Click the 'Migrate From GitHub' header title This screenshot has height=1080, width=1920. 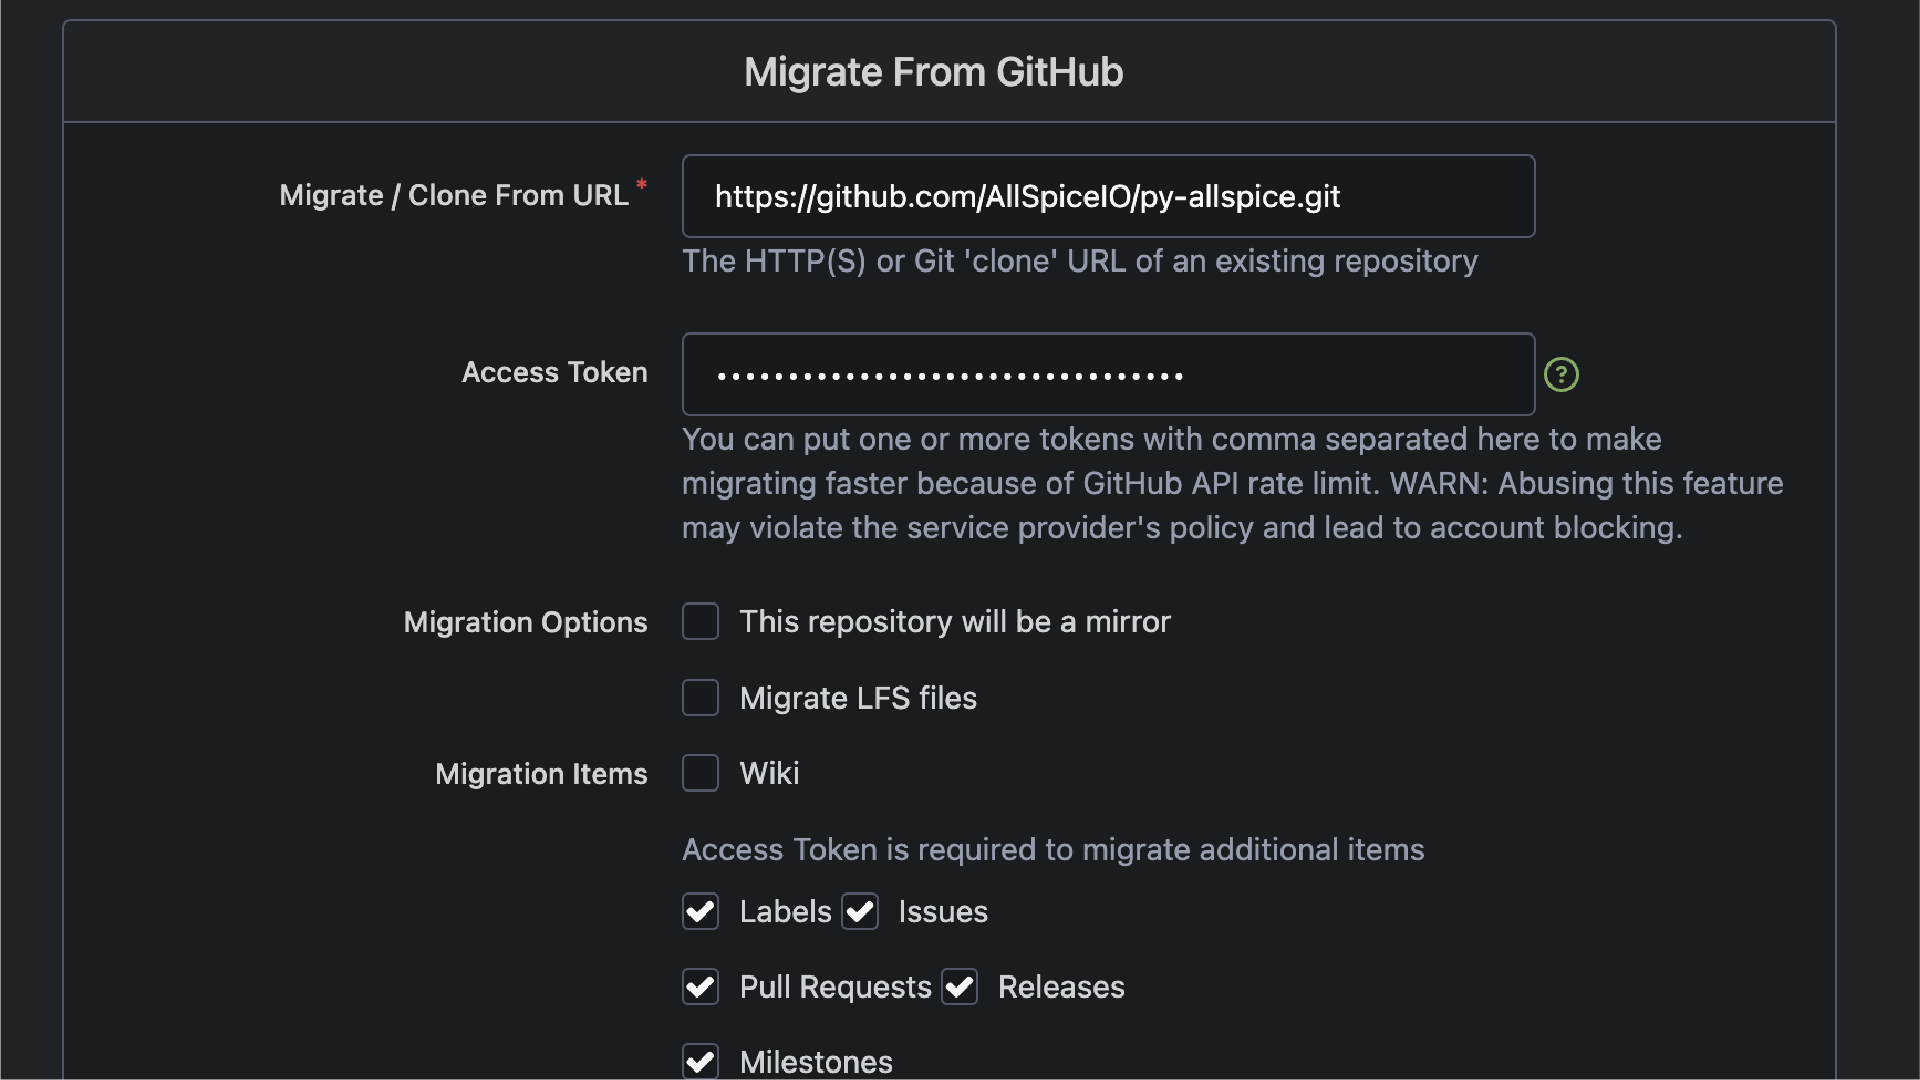pos(933,72)
